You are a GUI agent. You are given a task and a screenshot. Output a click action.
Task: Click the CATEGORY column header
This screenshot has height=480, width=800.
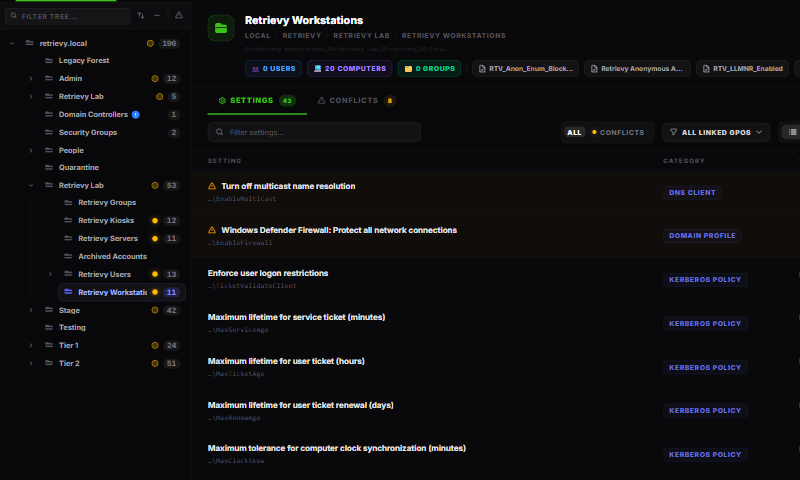click(684, 161)
